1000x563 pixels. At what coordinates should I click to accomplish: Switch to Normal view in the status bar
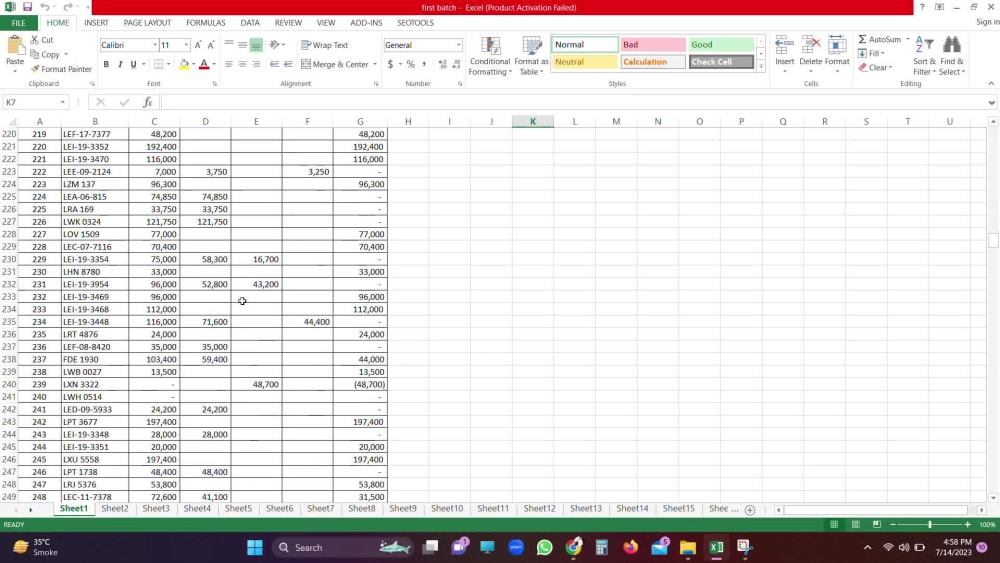click(x=834, y=524)
